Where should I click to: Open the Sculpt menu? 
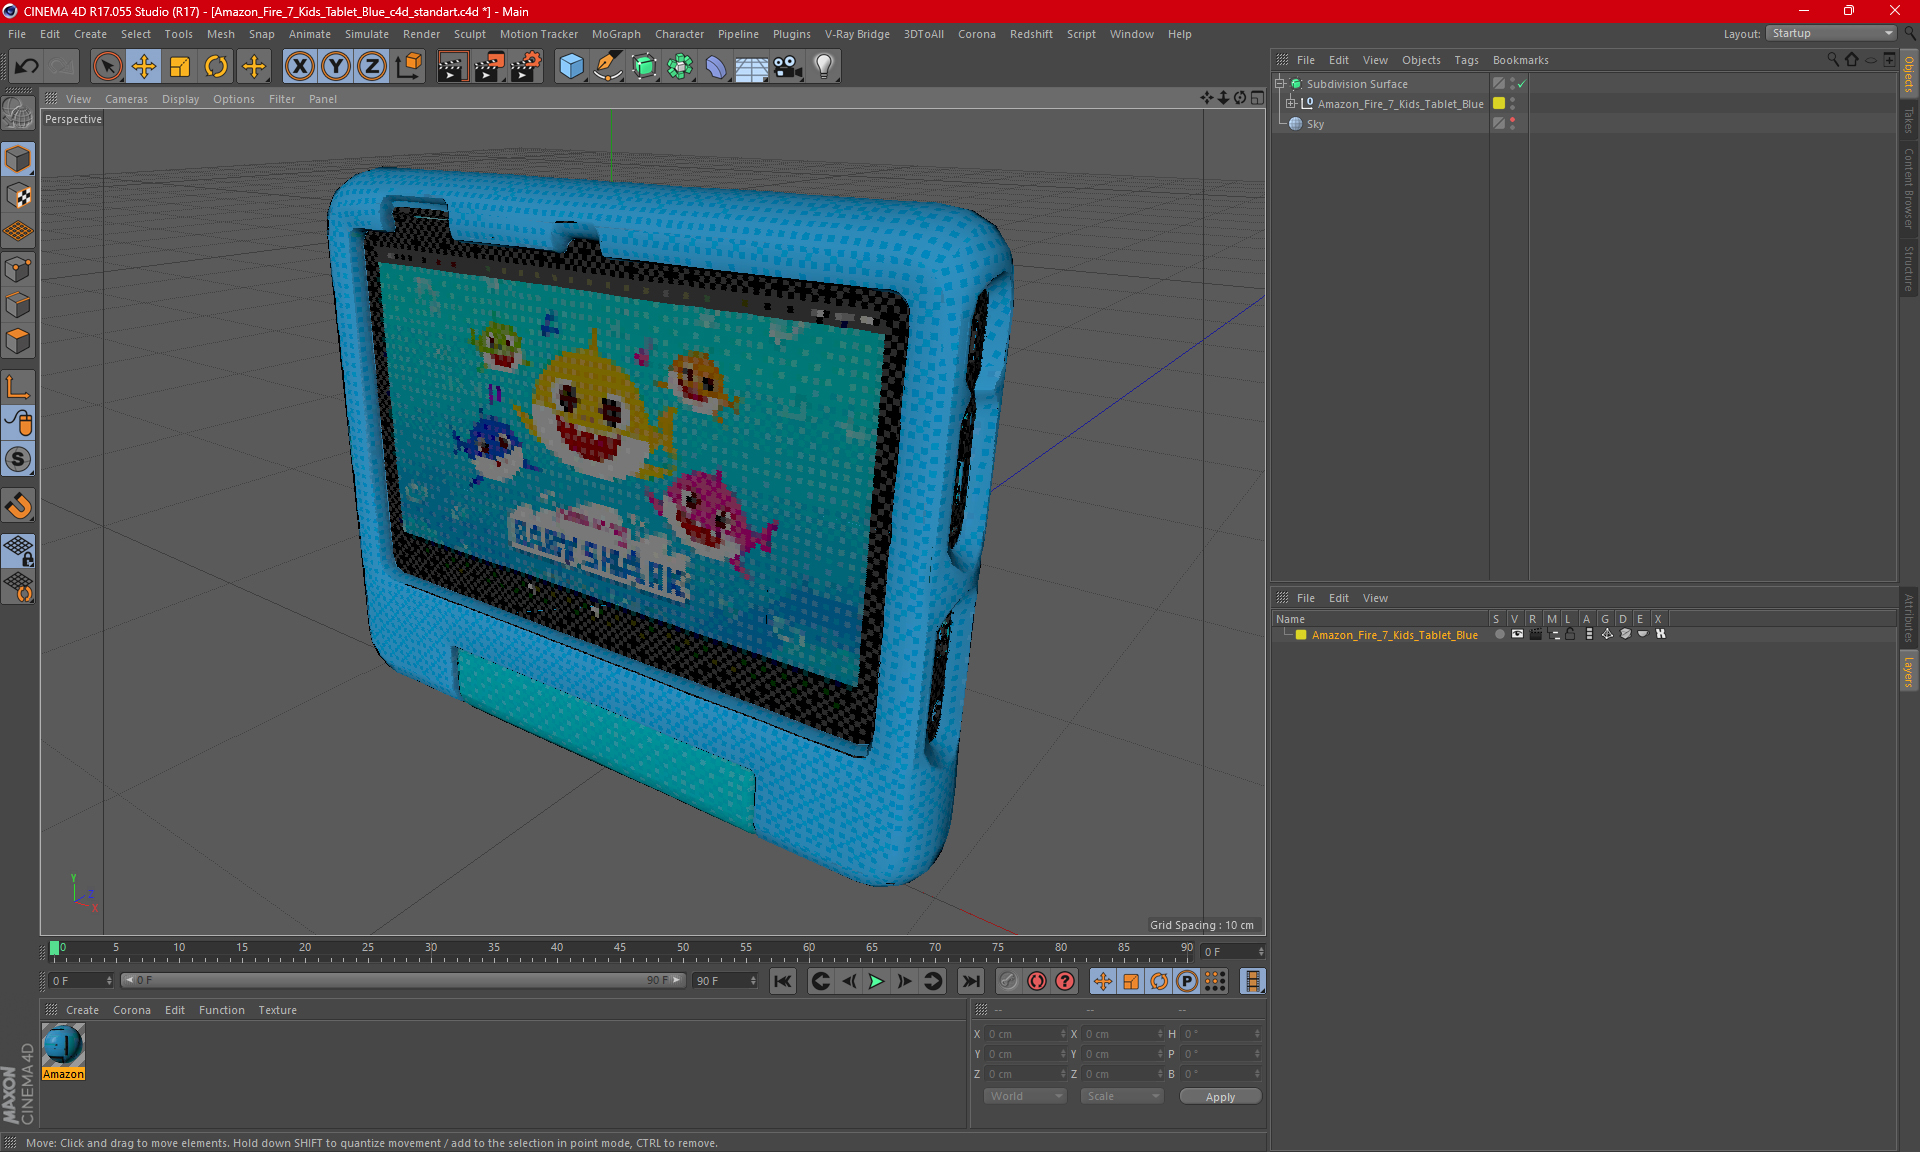(469, 34)
